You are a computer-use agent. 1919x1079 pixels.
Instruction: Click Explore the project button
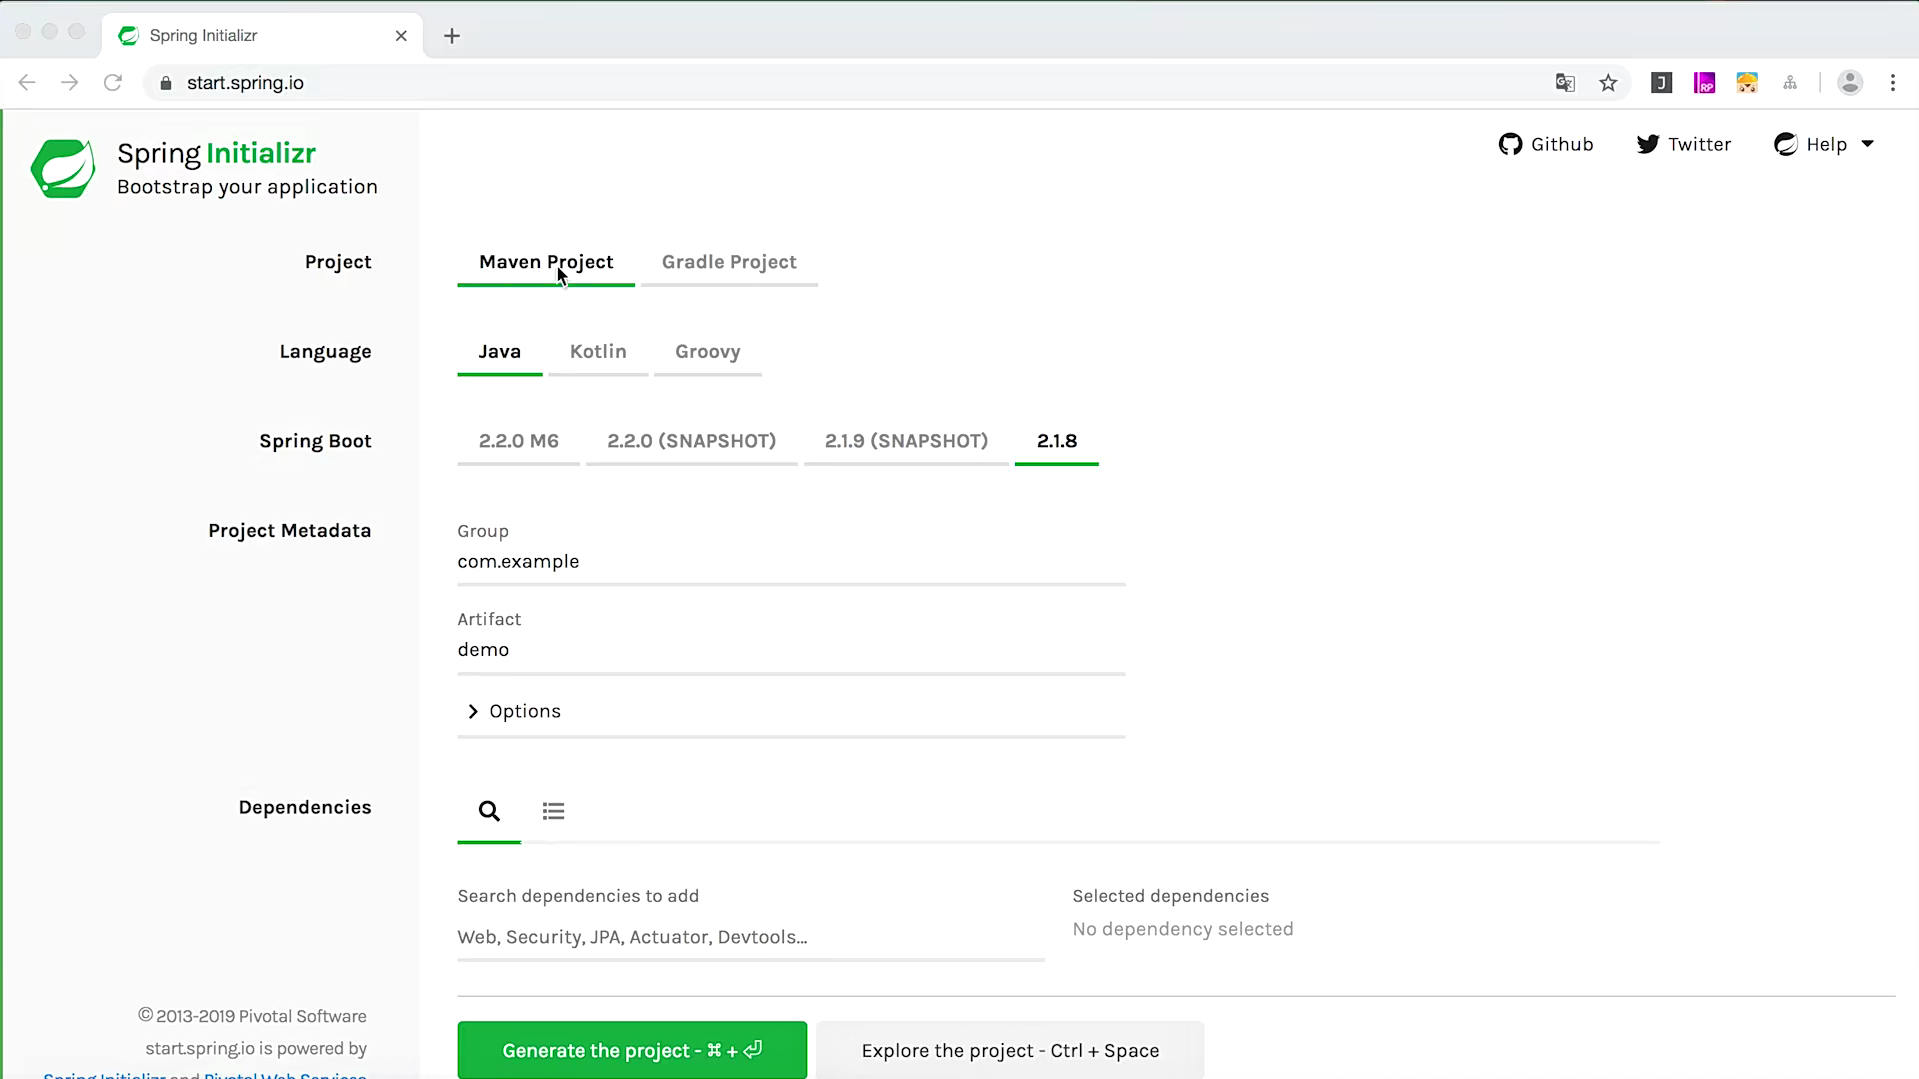[1010, 1050]
